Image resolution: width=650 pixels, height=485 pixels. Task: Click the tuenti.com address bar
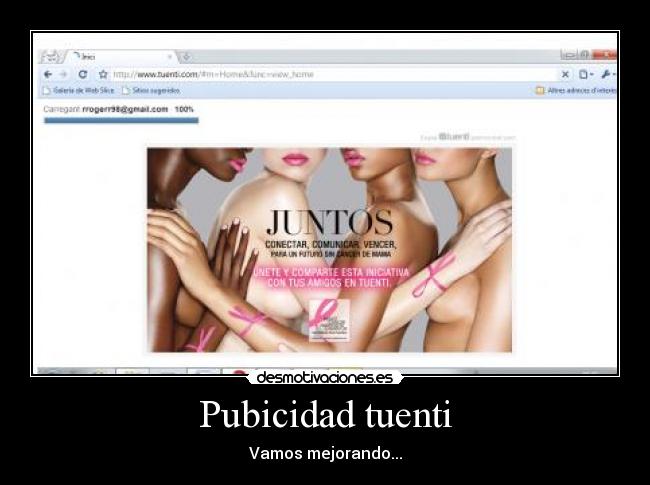(x=334, y=75)
